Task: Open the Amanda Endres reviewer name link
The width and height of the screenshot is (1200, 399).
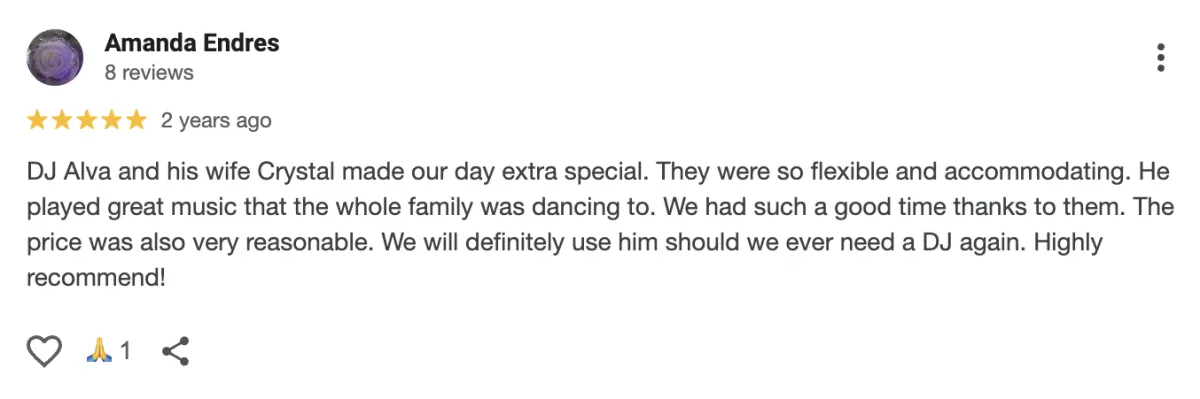Action: 192,43
